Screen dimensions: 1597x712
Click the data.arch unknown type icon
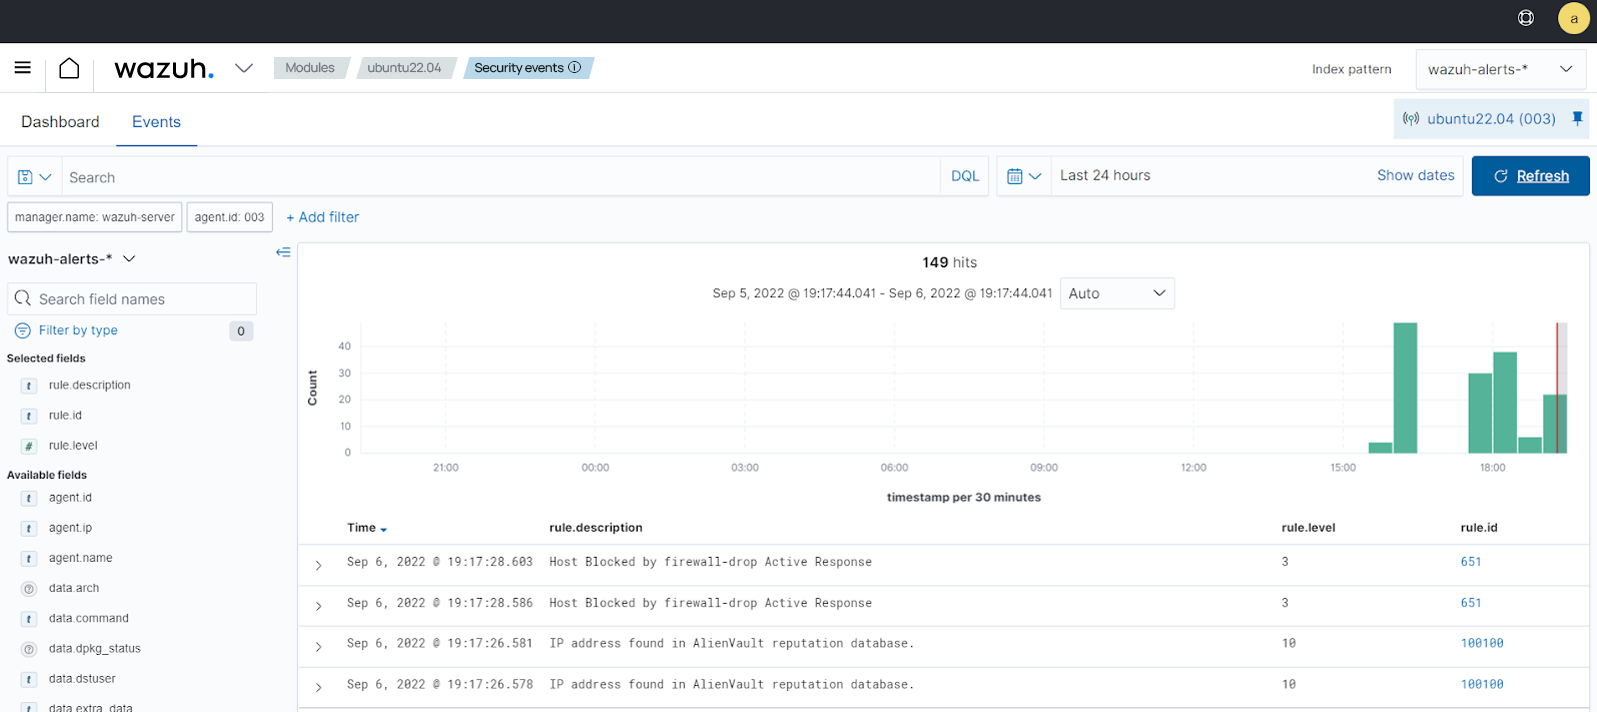coord(29,589)
